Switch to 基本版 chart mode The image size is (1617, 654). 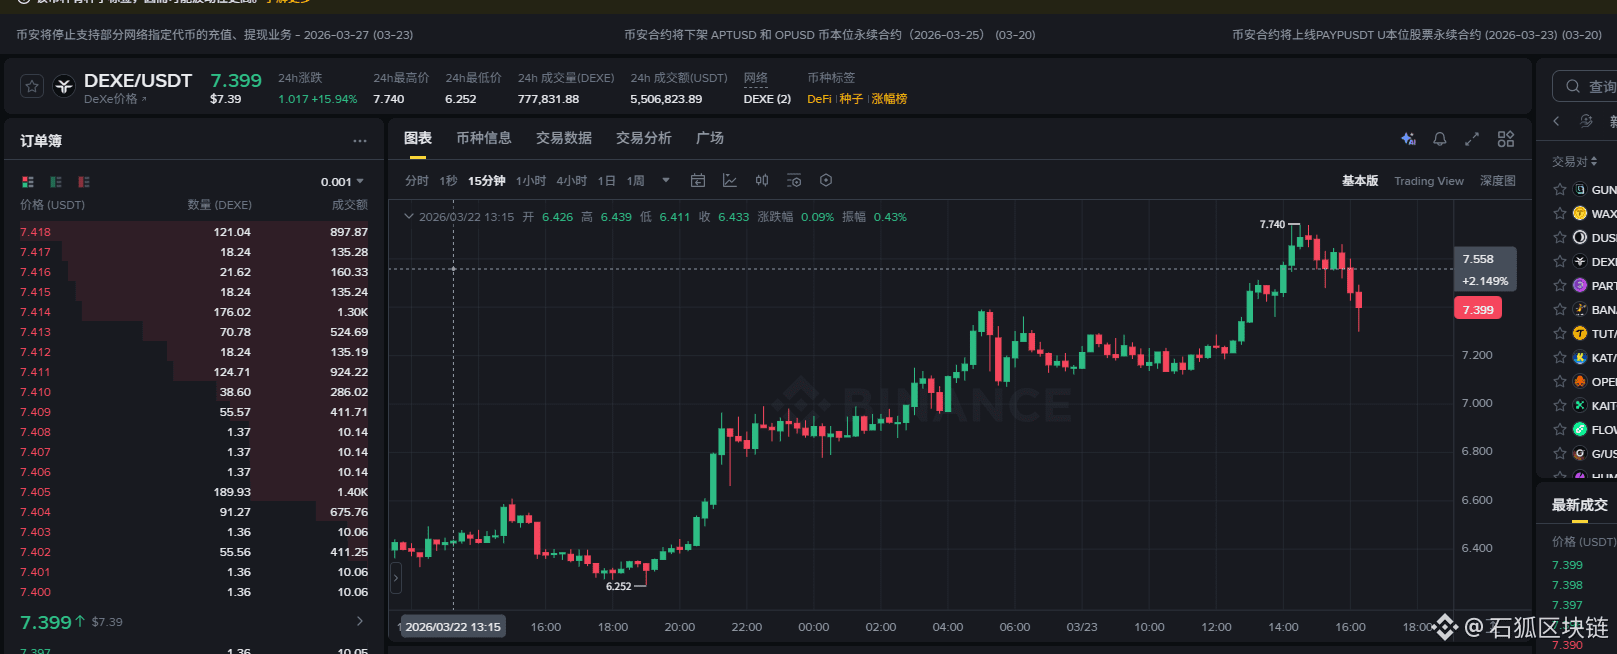click(1360, 181)
